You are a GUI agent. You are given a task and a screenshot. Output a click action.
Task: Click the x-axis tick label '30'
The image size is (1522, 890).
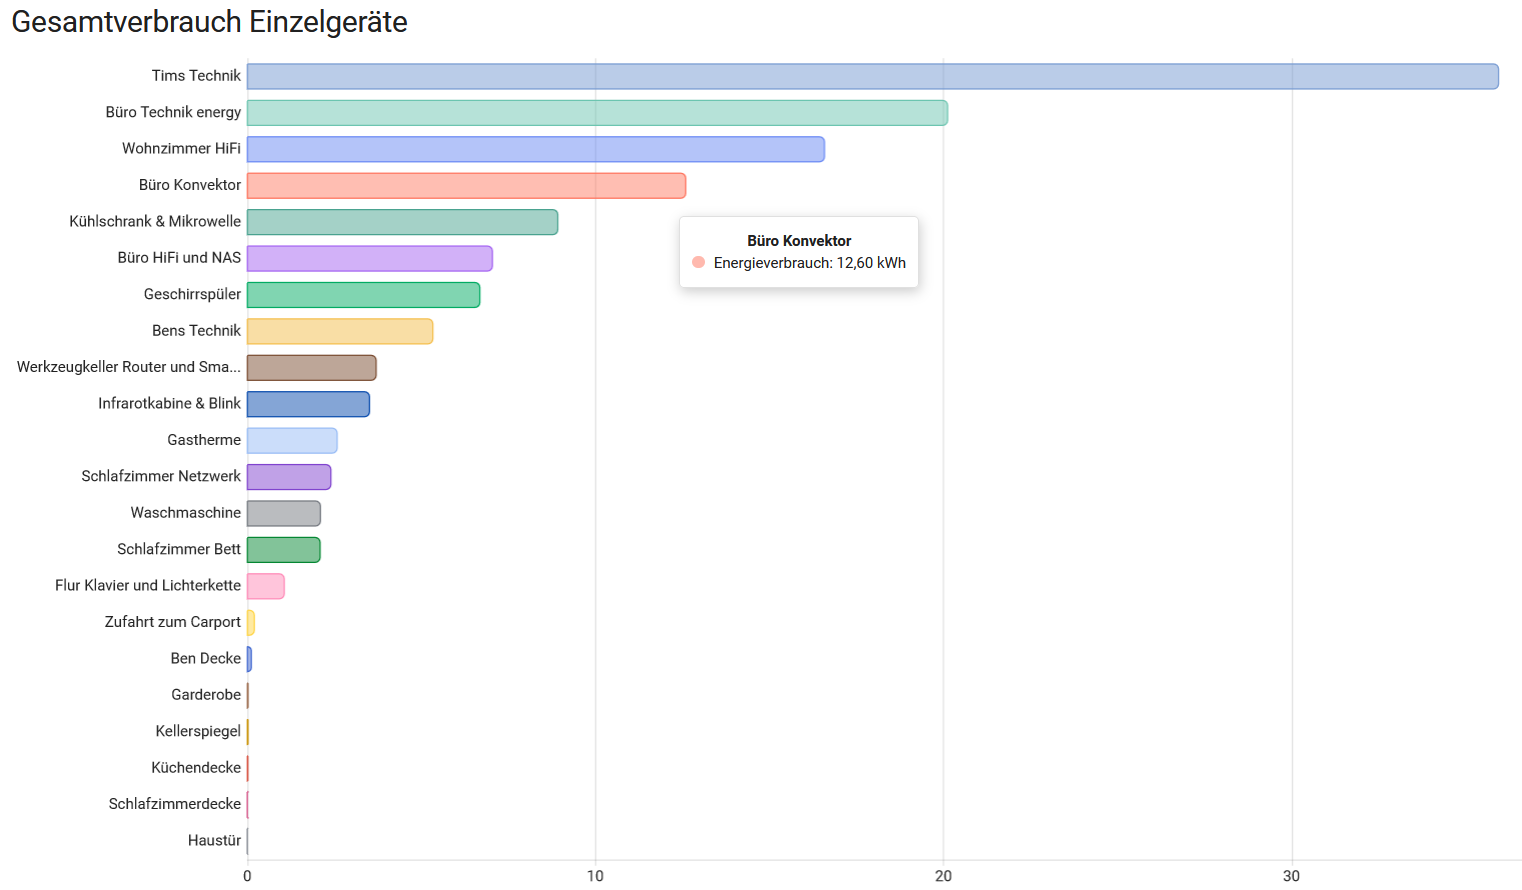[x=1291, y=876]
